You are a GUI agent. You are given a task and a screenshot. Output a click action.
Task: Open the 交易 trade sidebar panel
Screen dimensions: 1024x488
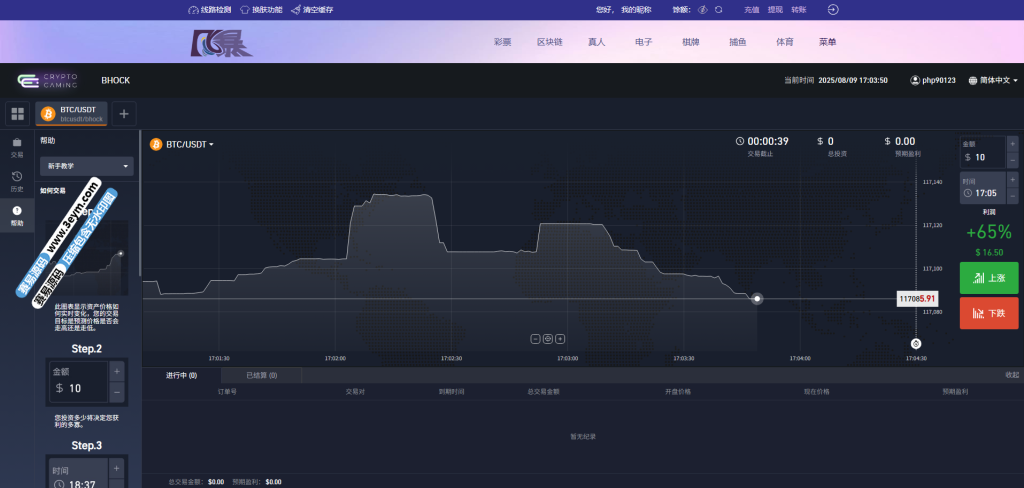[17, 147]
